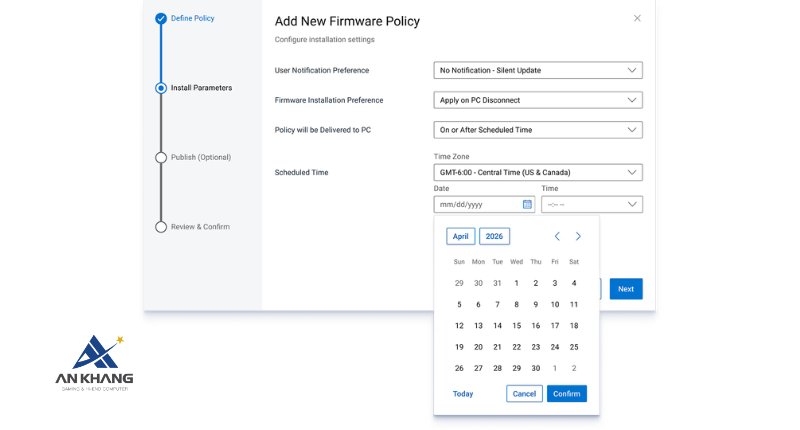800x430 pixels.
Task: Select April 28 in the calendar
Action: [497, 368]
